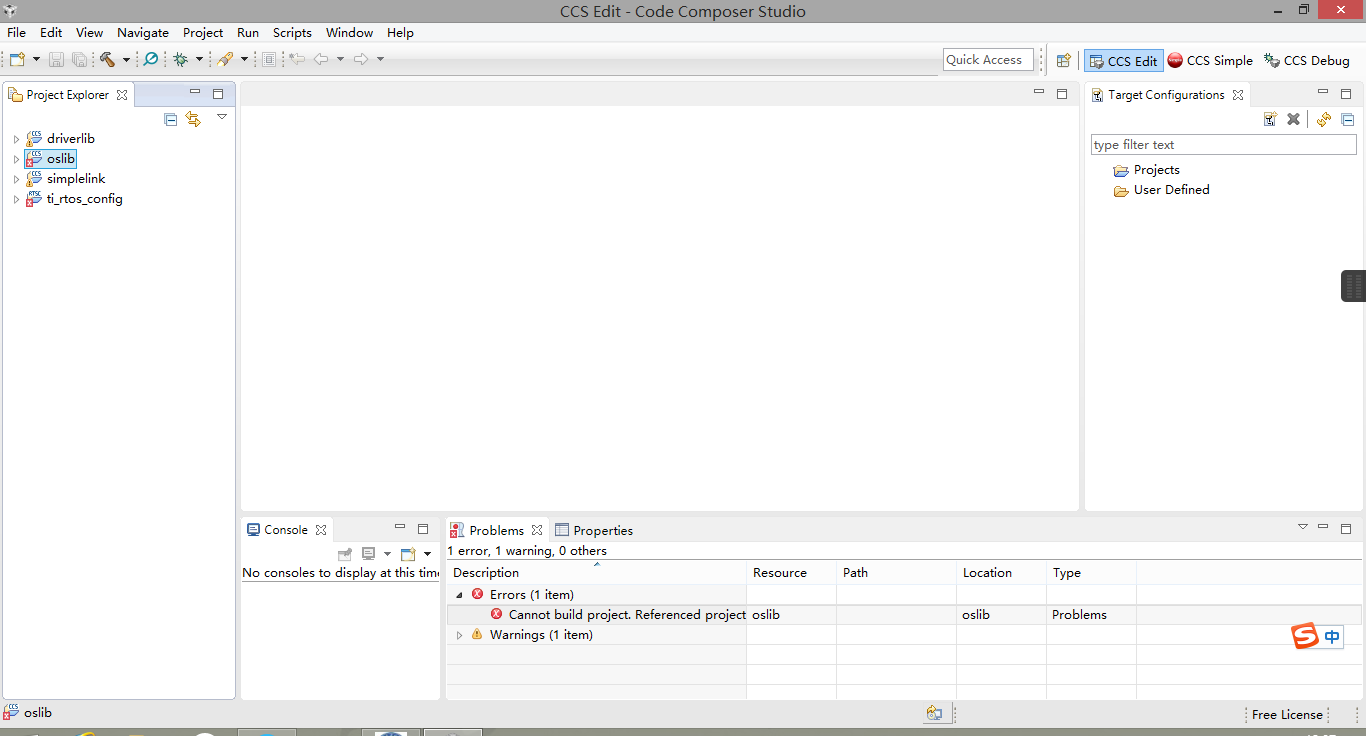1366x736 pixels.
Task: Open the Open Console dropdown arrow
Action: [427, 554]
